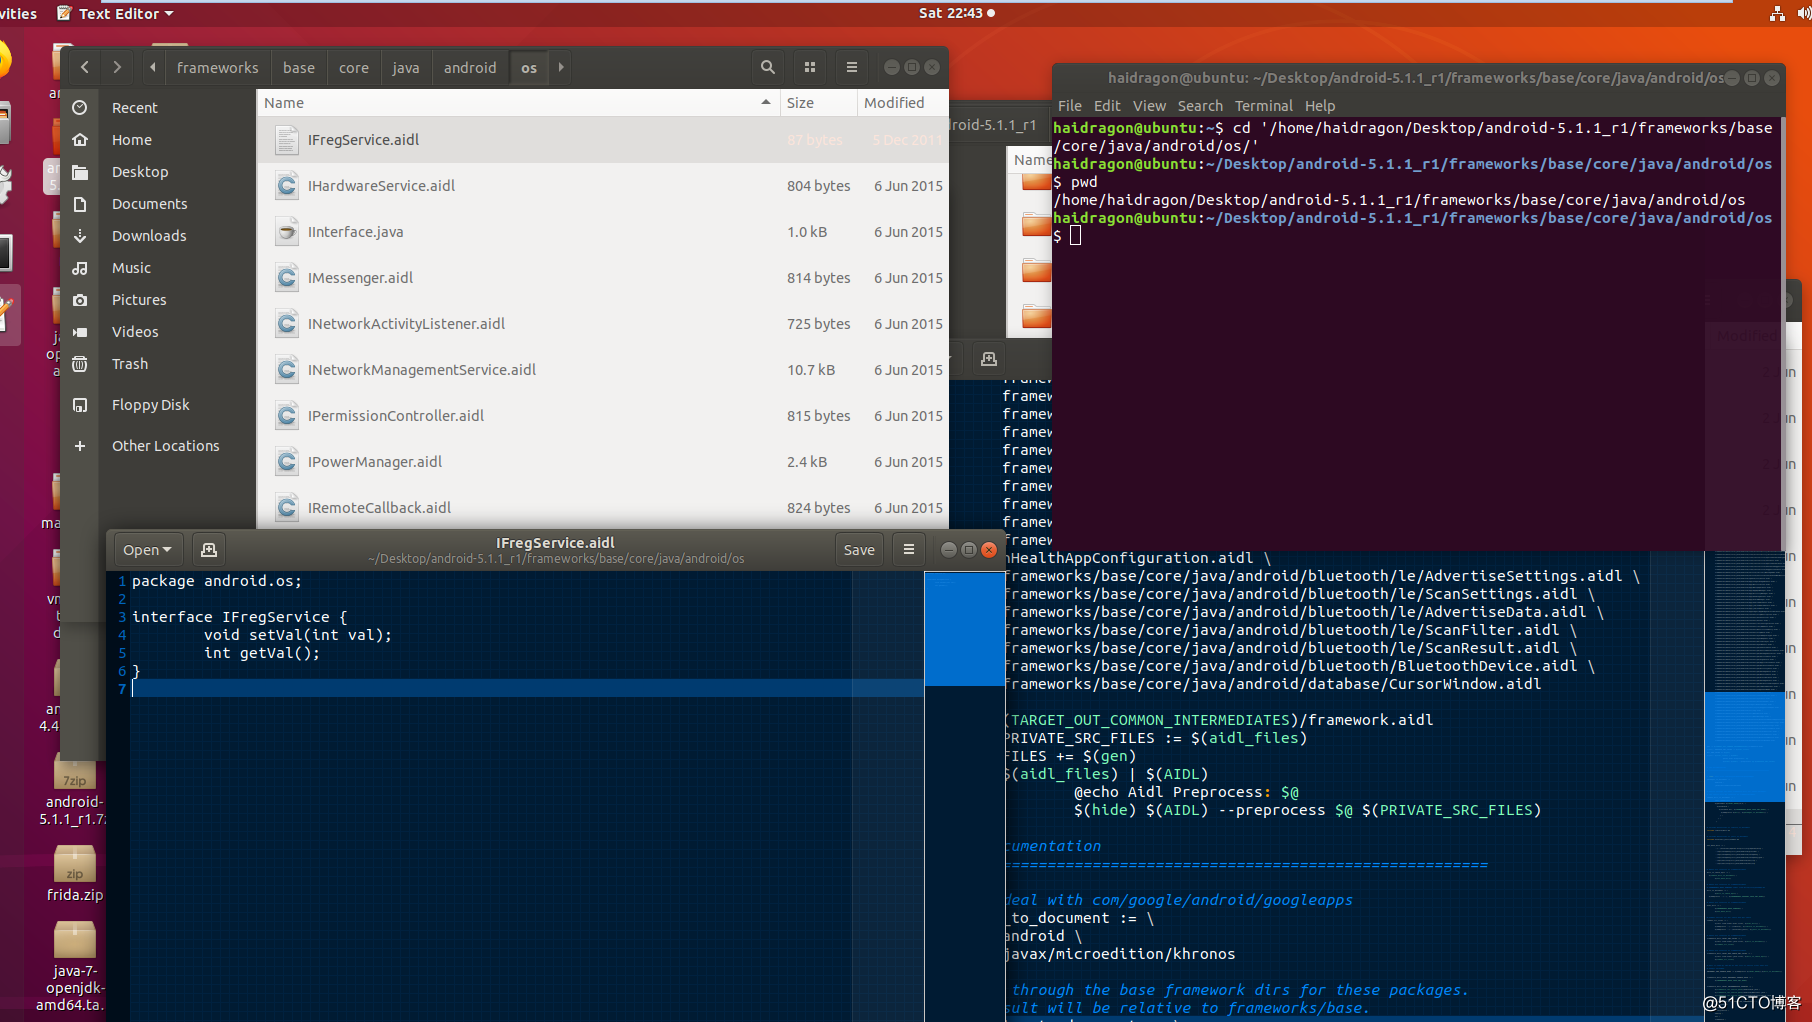Sort files by Size column
The height and width of the screenshot is (1022, 1812).
click(x=818, y=103)
